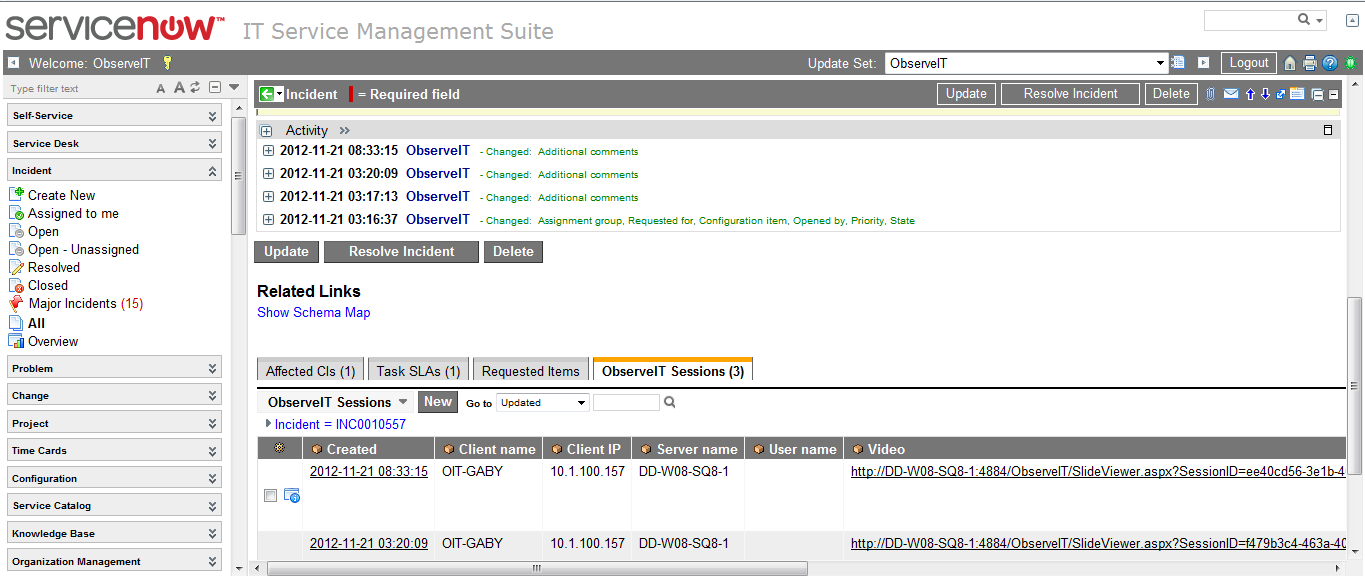Collapse the Incident navigation section
The width and height of the screenshot is (1365, 576).
212,171
